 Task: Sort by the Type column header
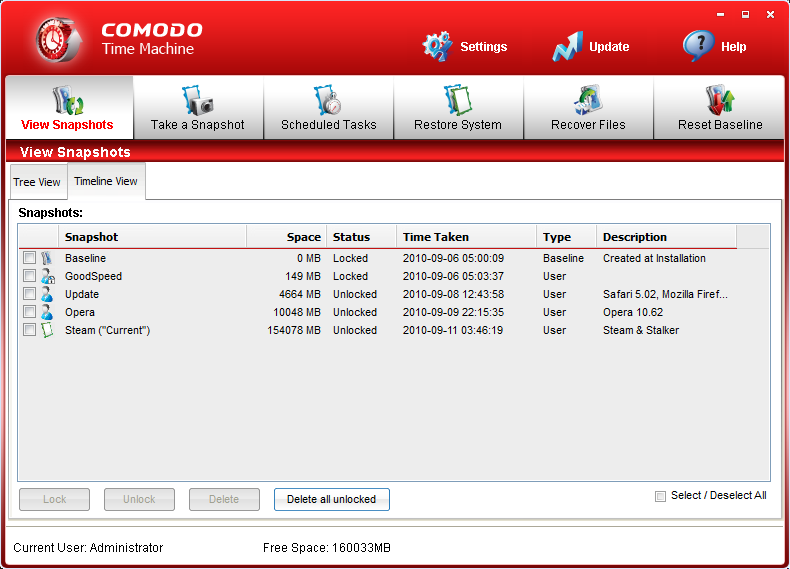click(567, 237)
